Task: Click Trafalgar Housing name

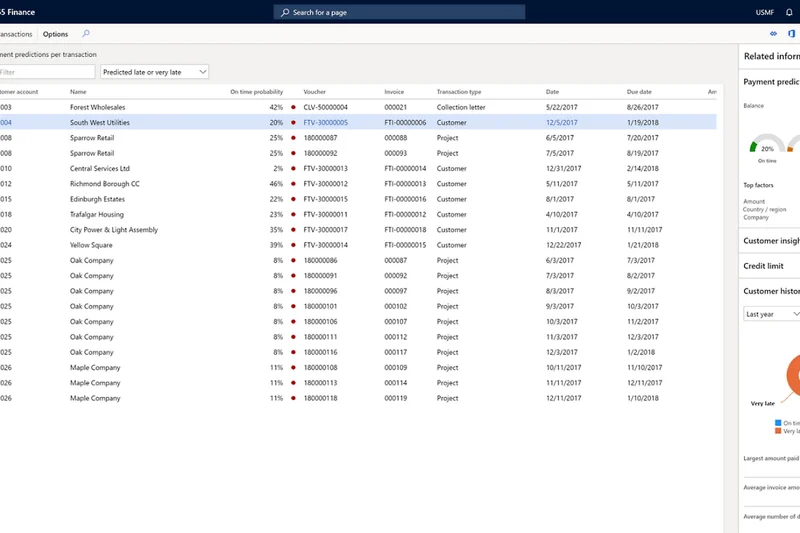Action: coord(96,214)
